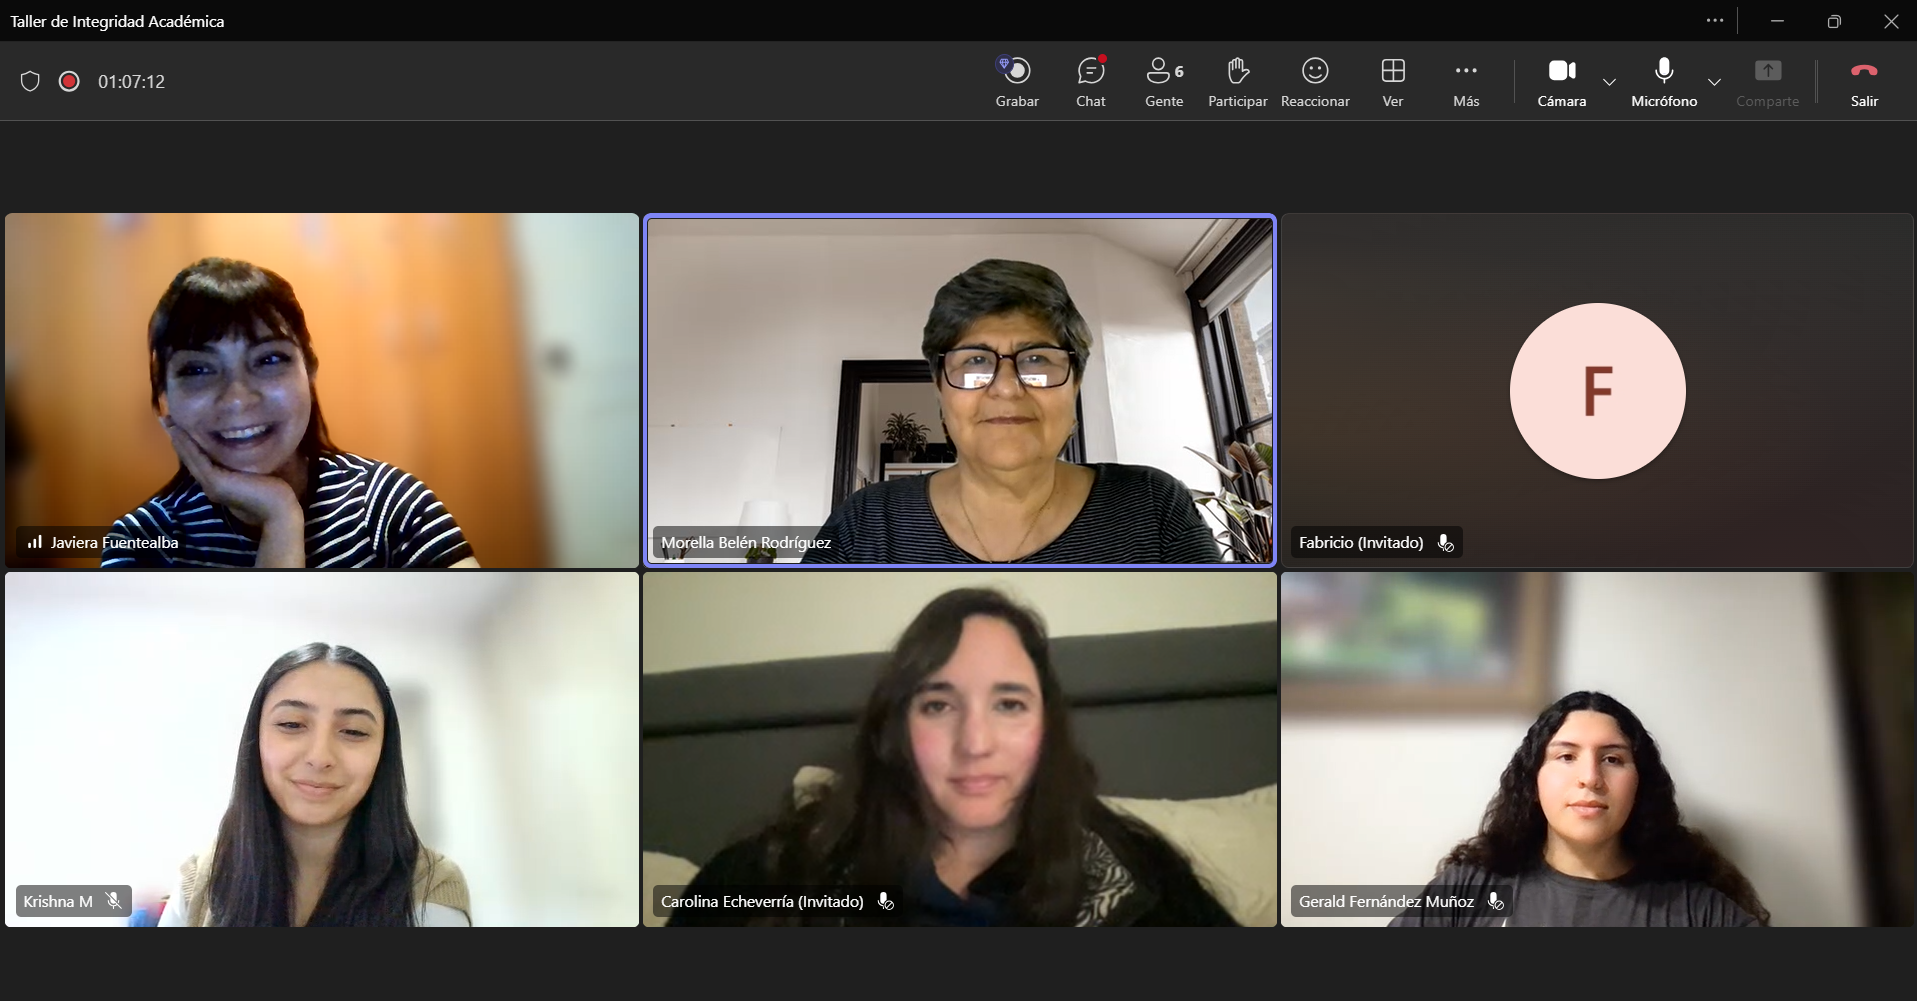The width and height of the screenshot is (1917, 1001).
Task: Mute with the Micrófono button
Action: pyautogui.click(x=1664, y=82)
